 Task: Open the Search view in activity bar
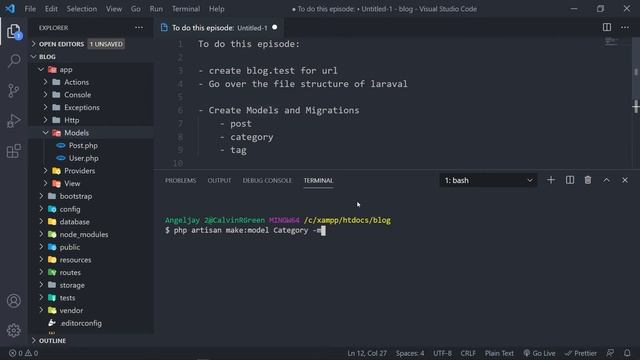(14, 60)
